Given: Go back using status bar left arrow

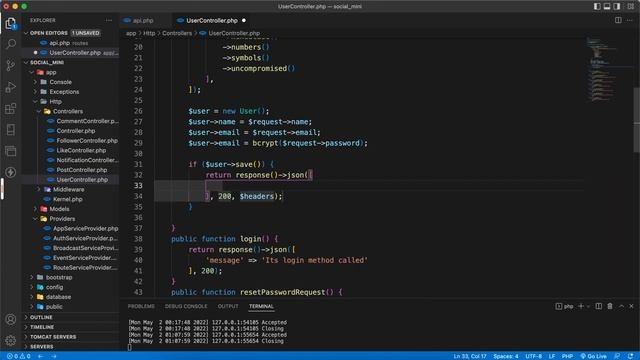Looking at the screenshot, I should pos(41,356).
